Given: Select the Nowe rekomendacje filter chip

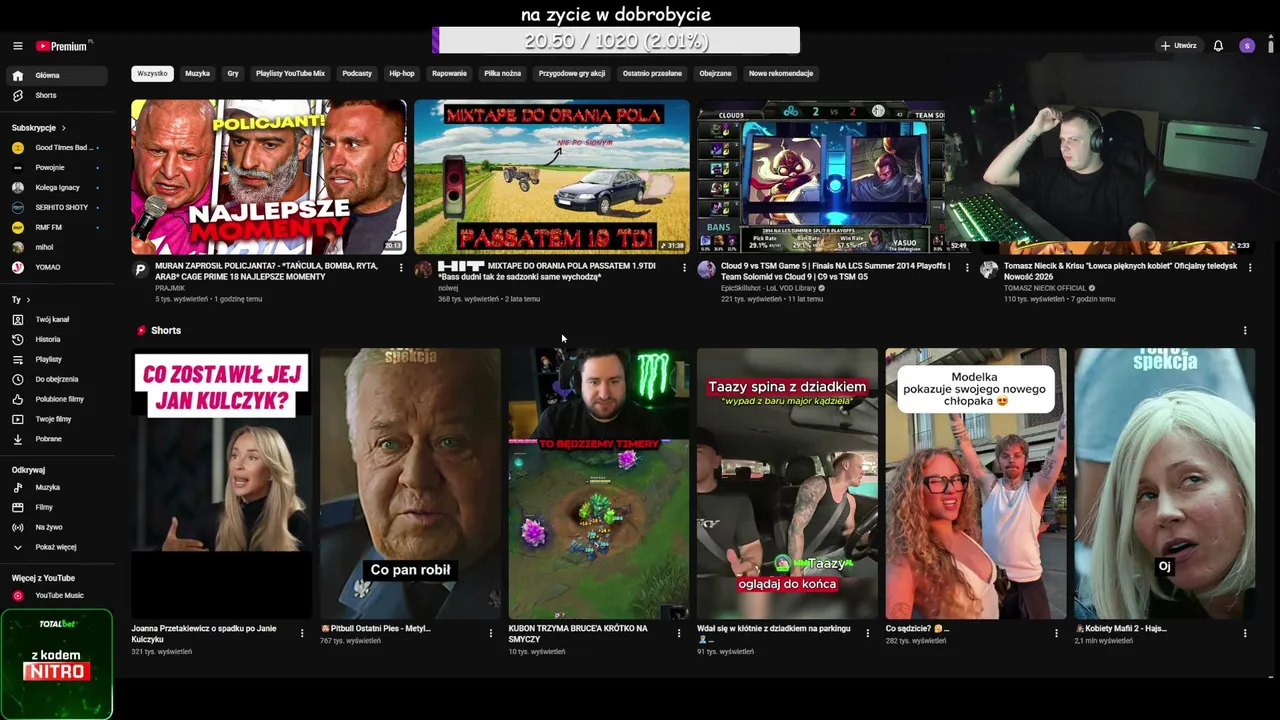Looking at the screenshot, I should tap(781, 73).
